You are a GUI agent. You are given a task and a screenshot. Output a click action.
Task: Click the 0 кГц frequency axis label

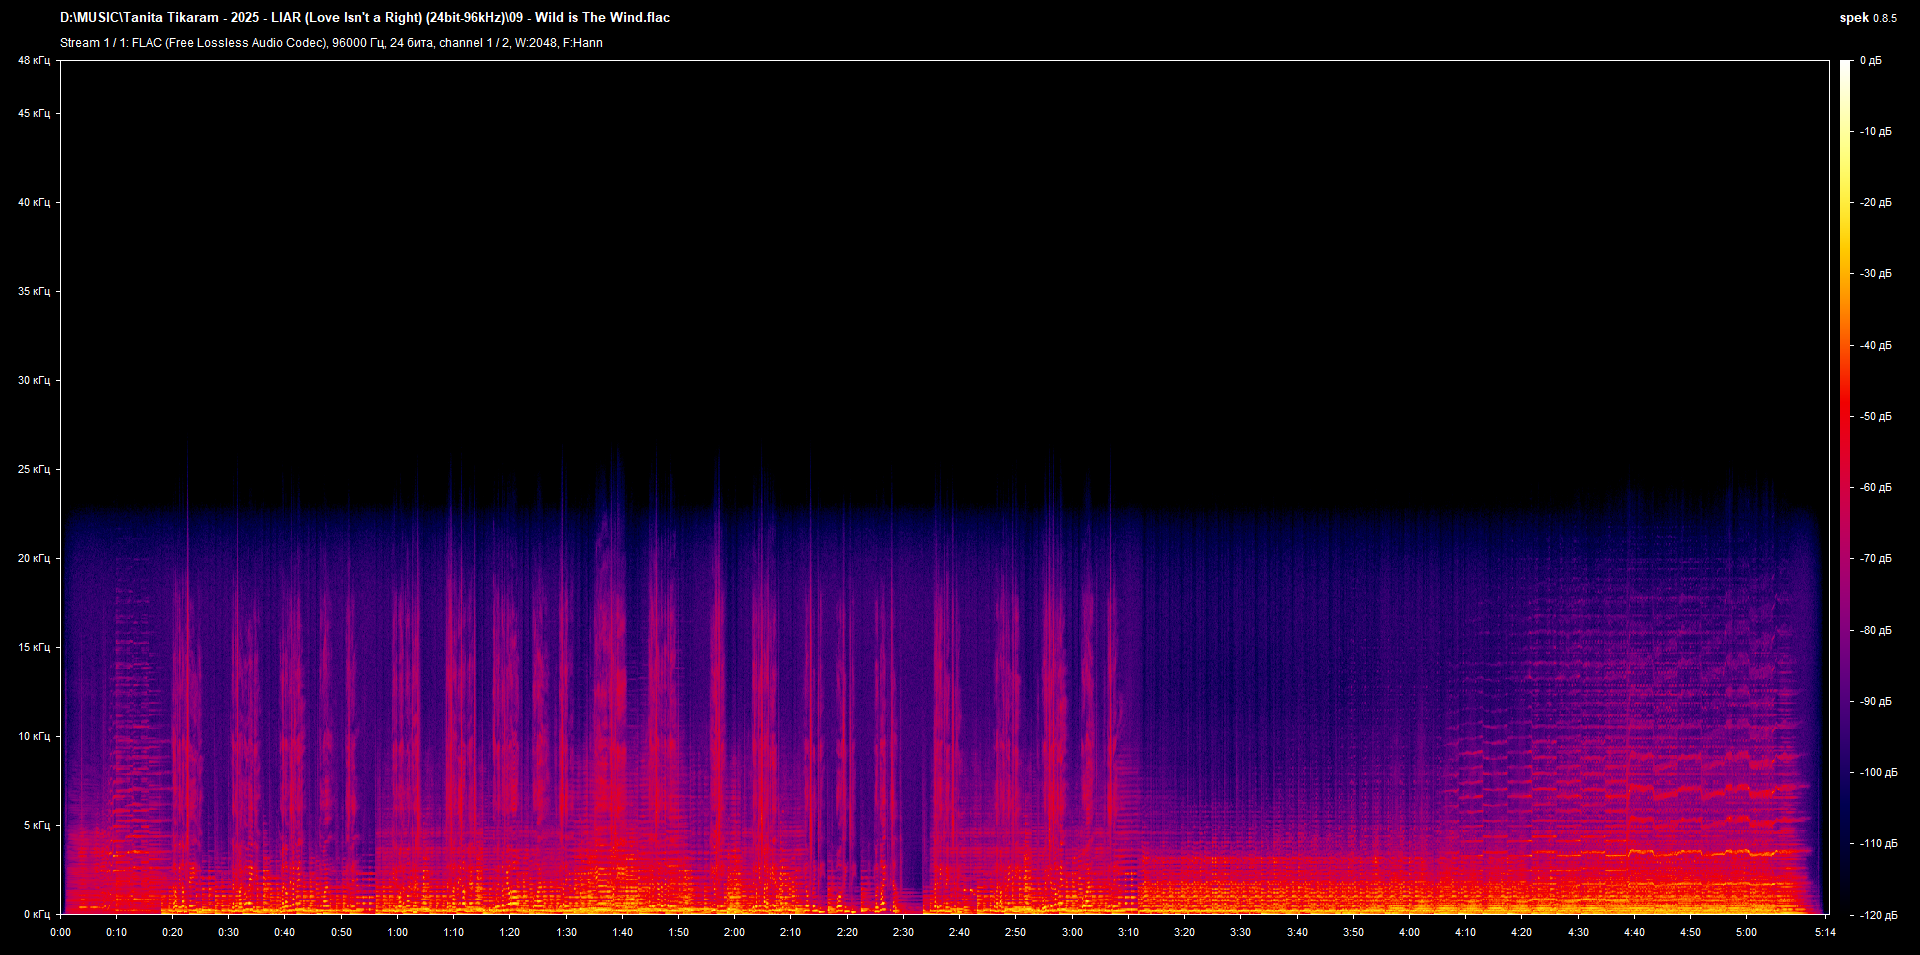click(x=35, y=914)
